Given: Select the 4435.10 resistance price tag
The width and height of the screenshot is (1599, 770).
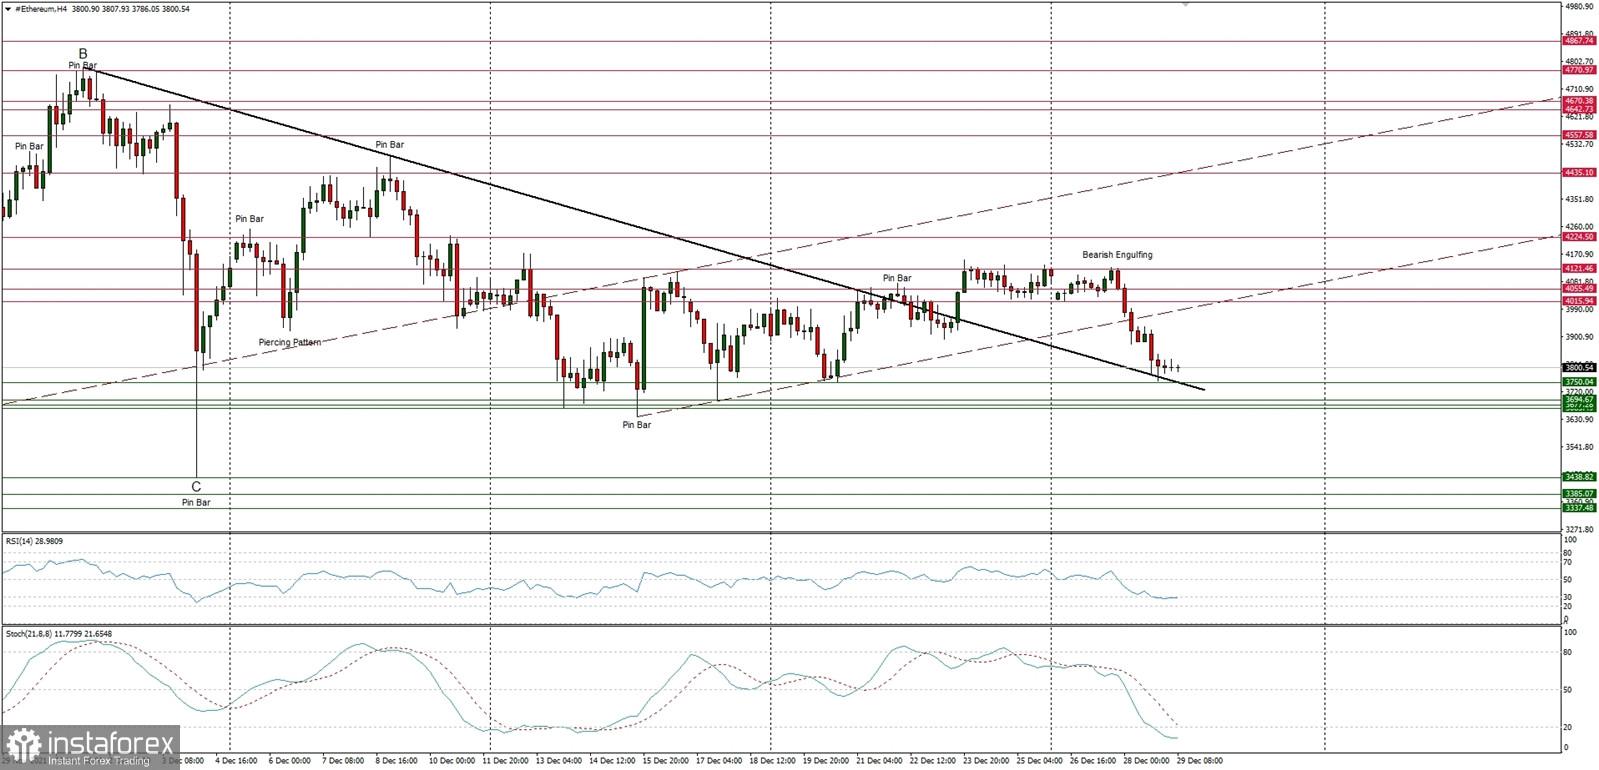Looking at the screenshot, I should click(x=1579, y=172).
